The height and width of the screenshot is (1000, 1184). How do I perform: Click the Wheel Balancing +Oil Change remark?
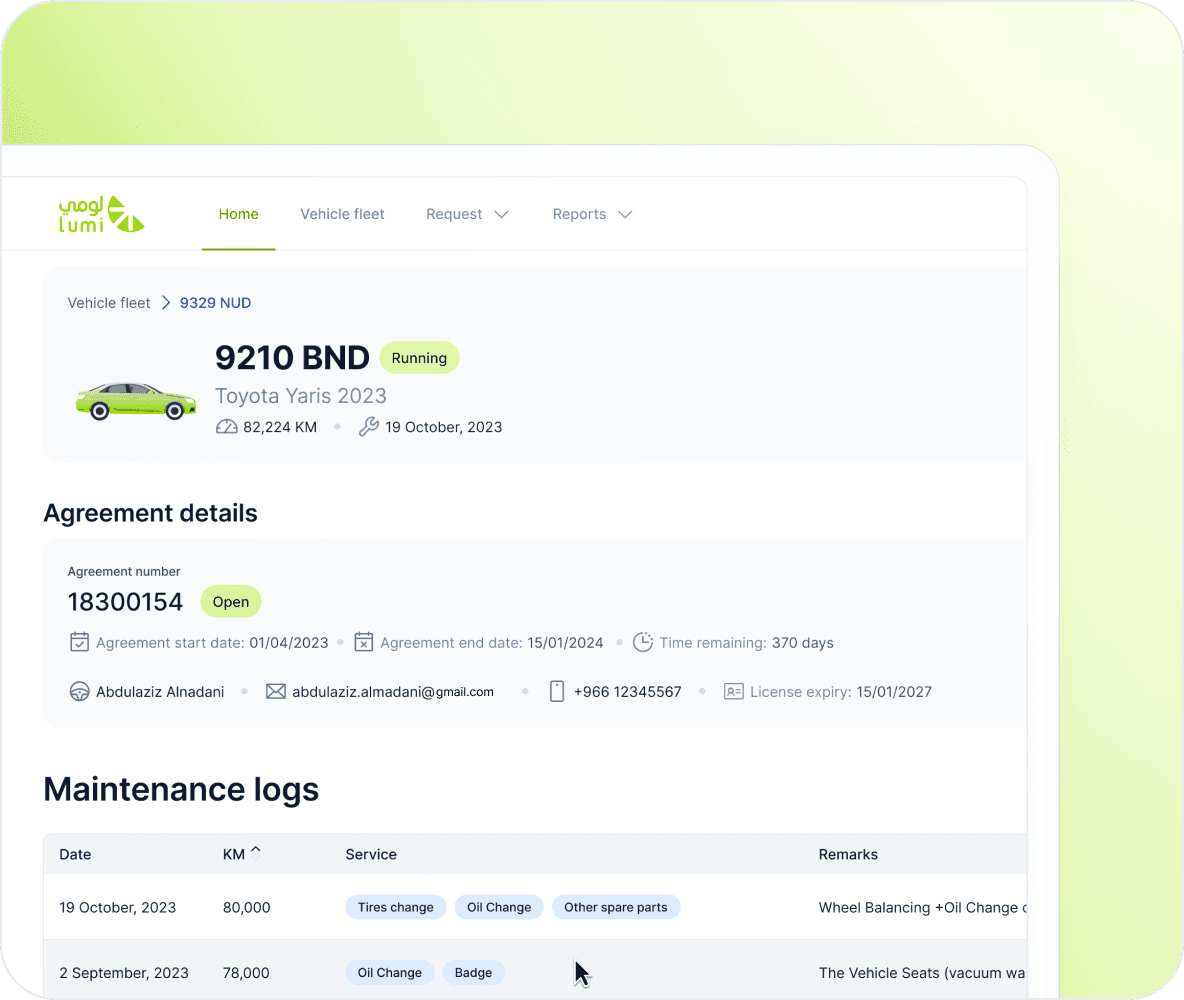tap(922, 907)
